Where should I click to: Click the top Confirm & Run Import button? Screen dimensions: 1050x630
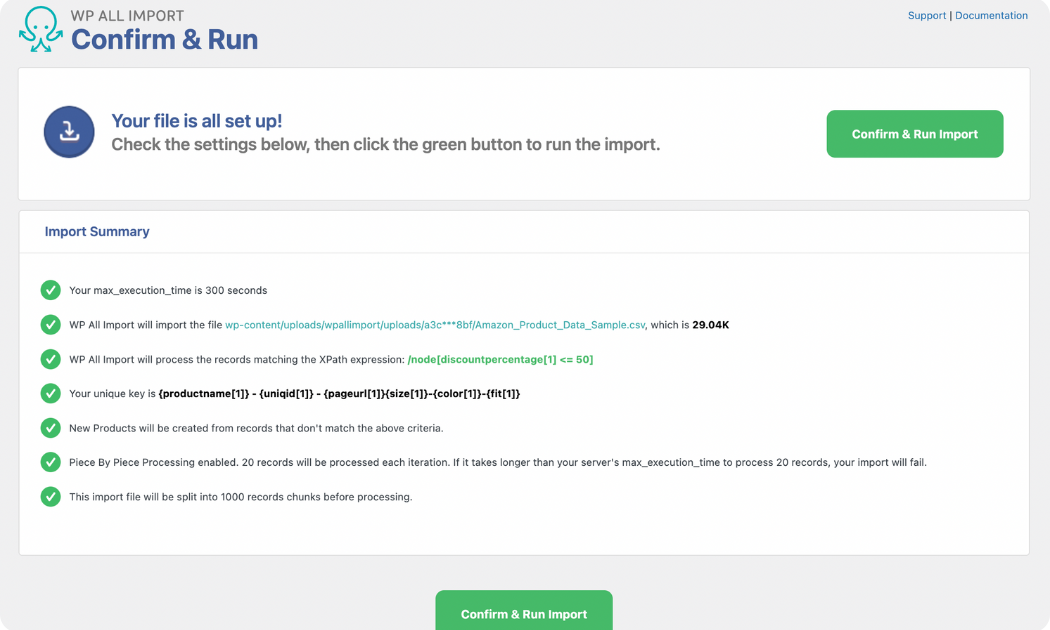tap(914, 133)
